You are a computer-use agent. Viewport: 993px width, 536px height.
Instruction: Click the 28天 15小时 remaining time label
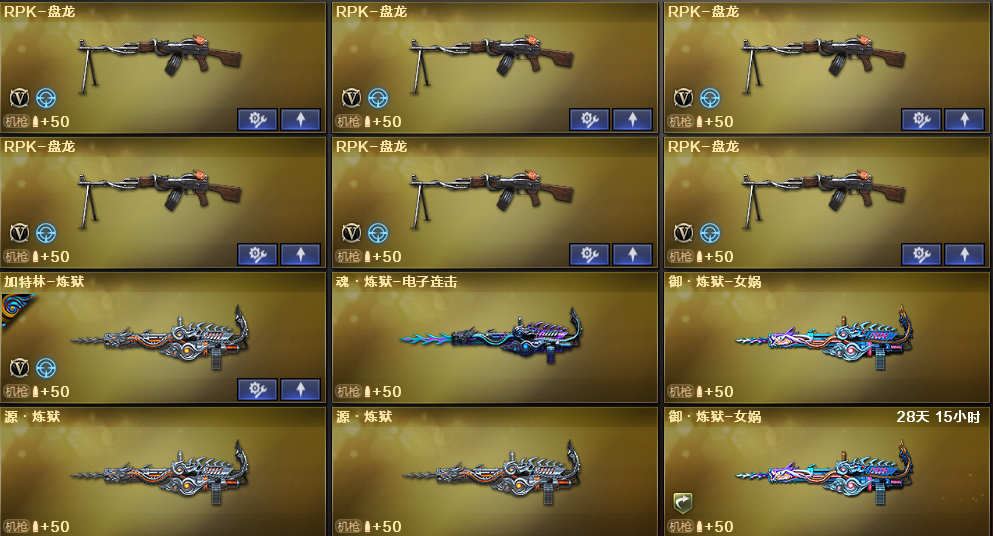click(938, 417)
